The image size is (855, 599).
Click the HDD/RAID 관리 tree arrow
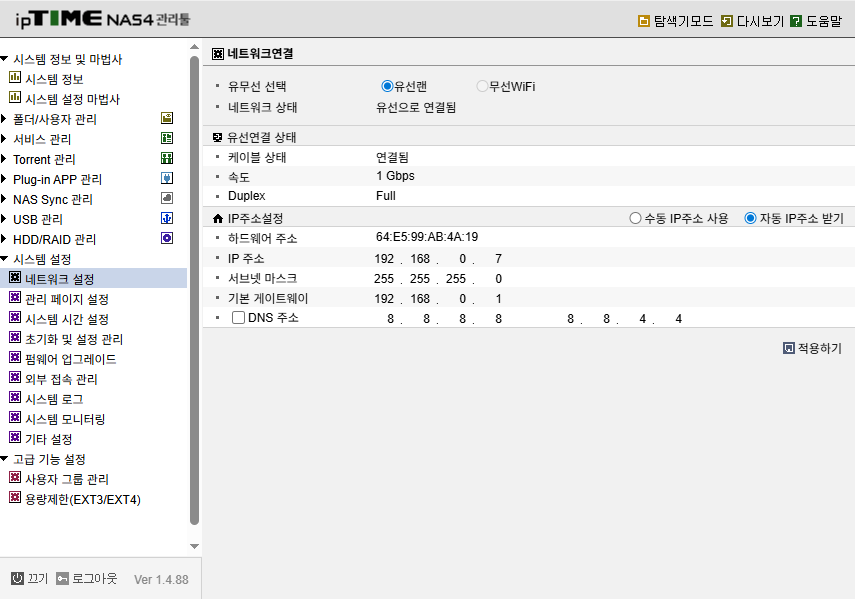(4, 239)
